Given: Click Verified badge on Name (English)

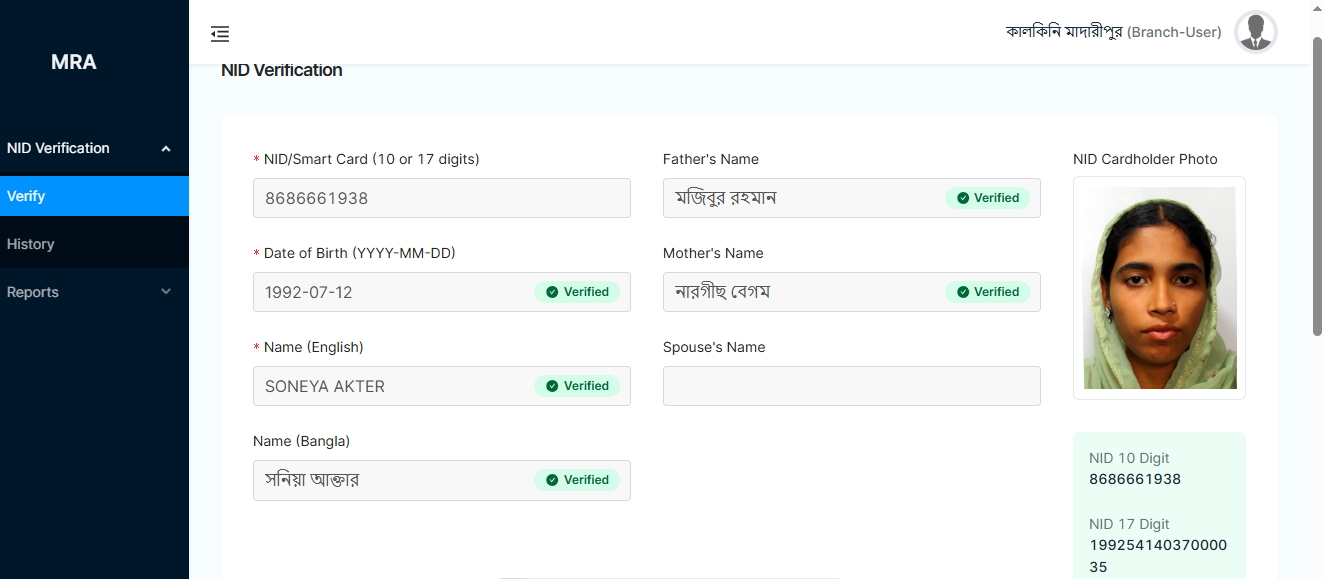Looking at the screenshot, I should point(577,386).
